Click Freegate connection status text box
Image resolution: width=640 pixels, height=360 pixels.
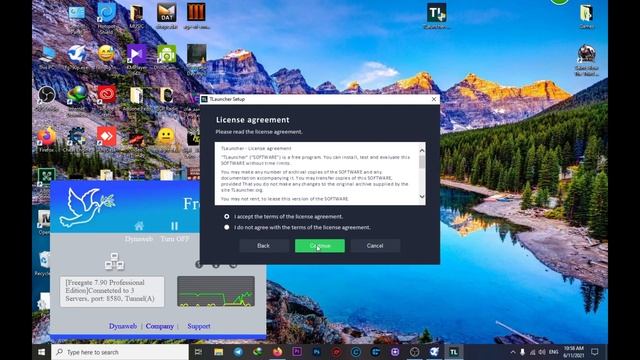112,291
